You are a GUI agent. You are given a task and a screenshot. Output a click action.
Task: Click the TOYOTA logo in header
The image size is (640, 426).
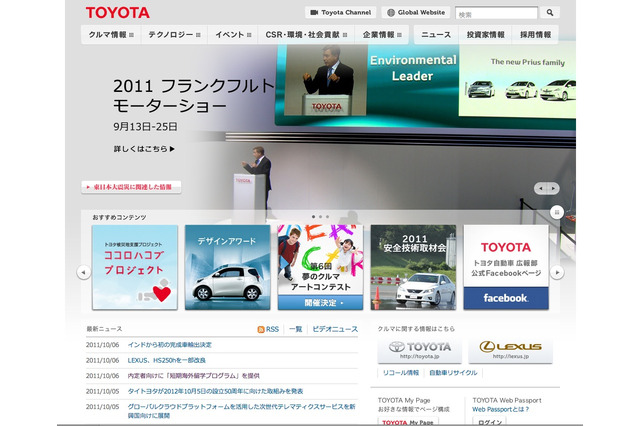tap(118, 13)
